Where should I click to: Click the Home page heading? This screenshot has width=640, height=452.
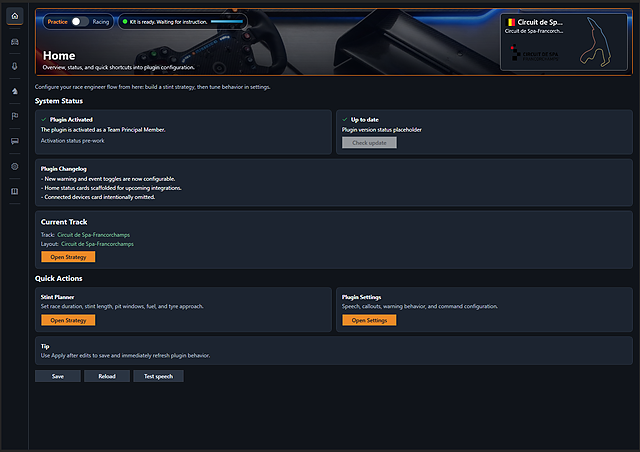tap(59, 56)
